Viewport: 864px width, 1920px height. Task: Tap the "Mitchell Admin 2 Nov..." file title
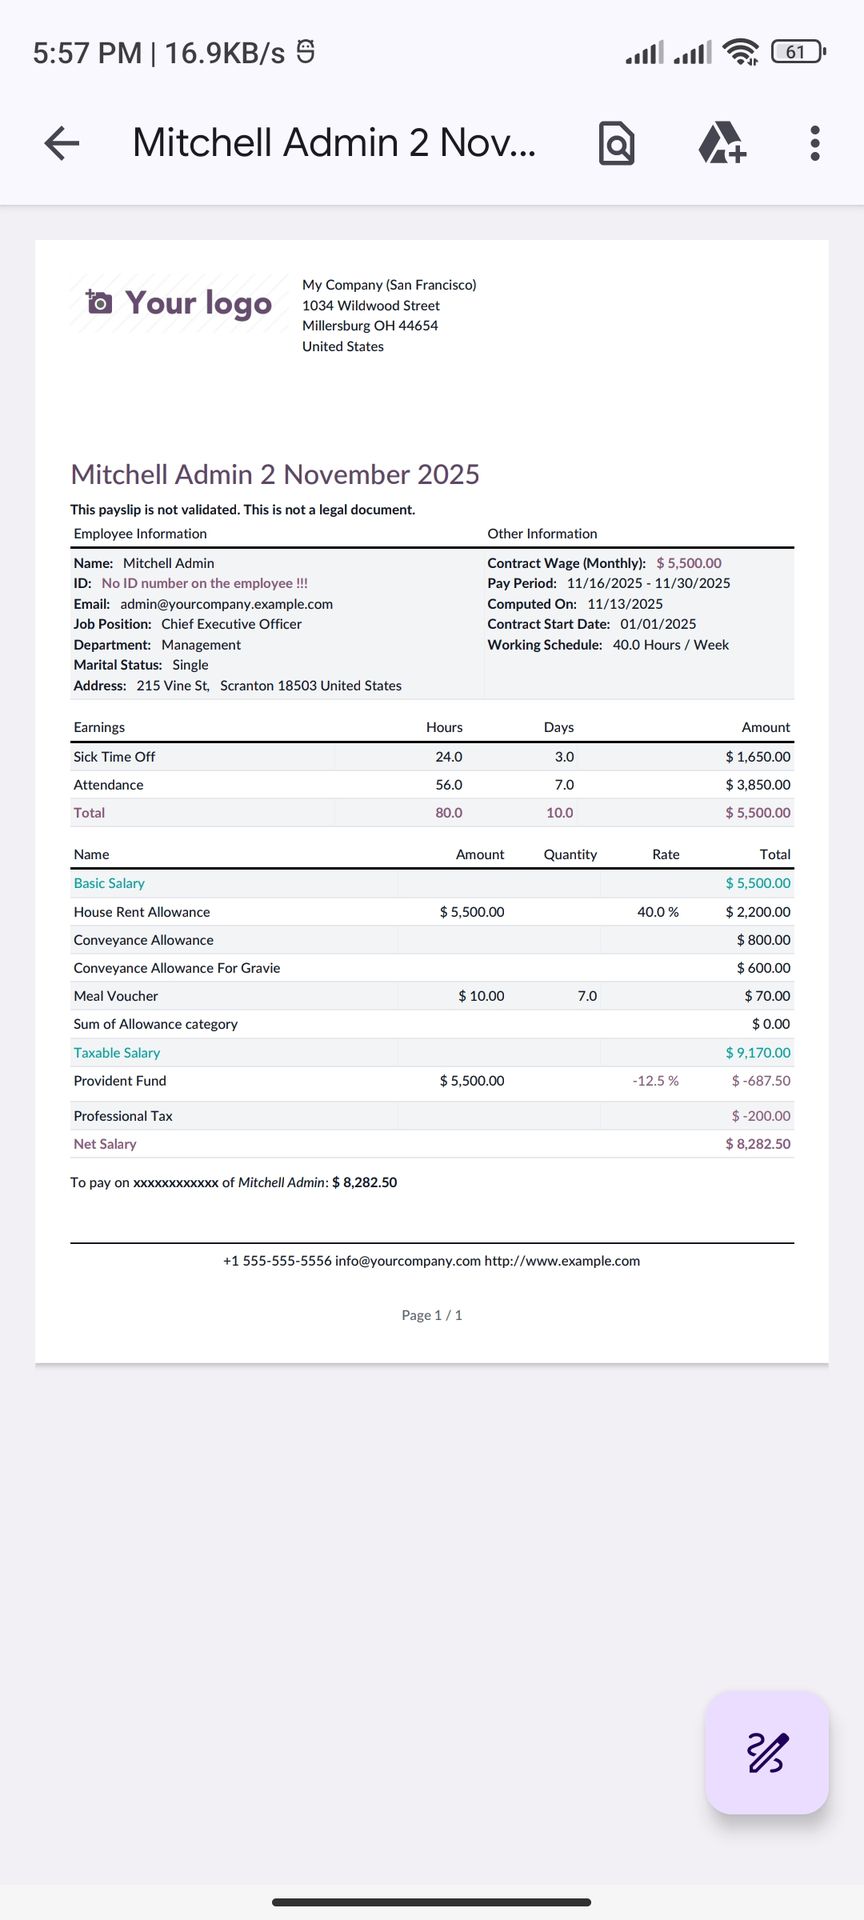coord(334,143)
